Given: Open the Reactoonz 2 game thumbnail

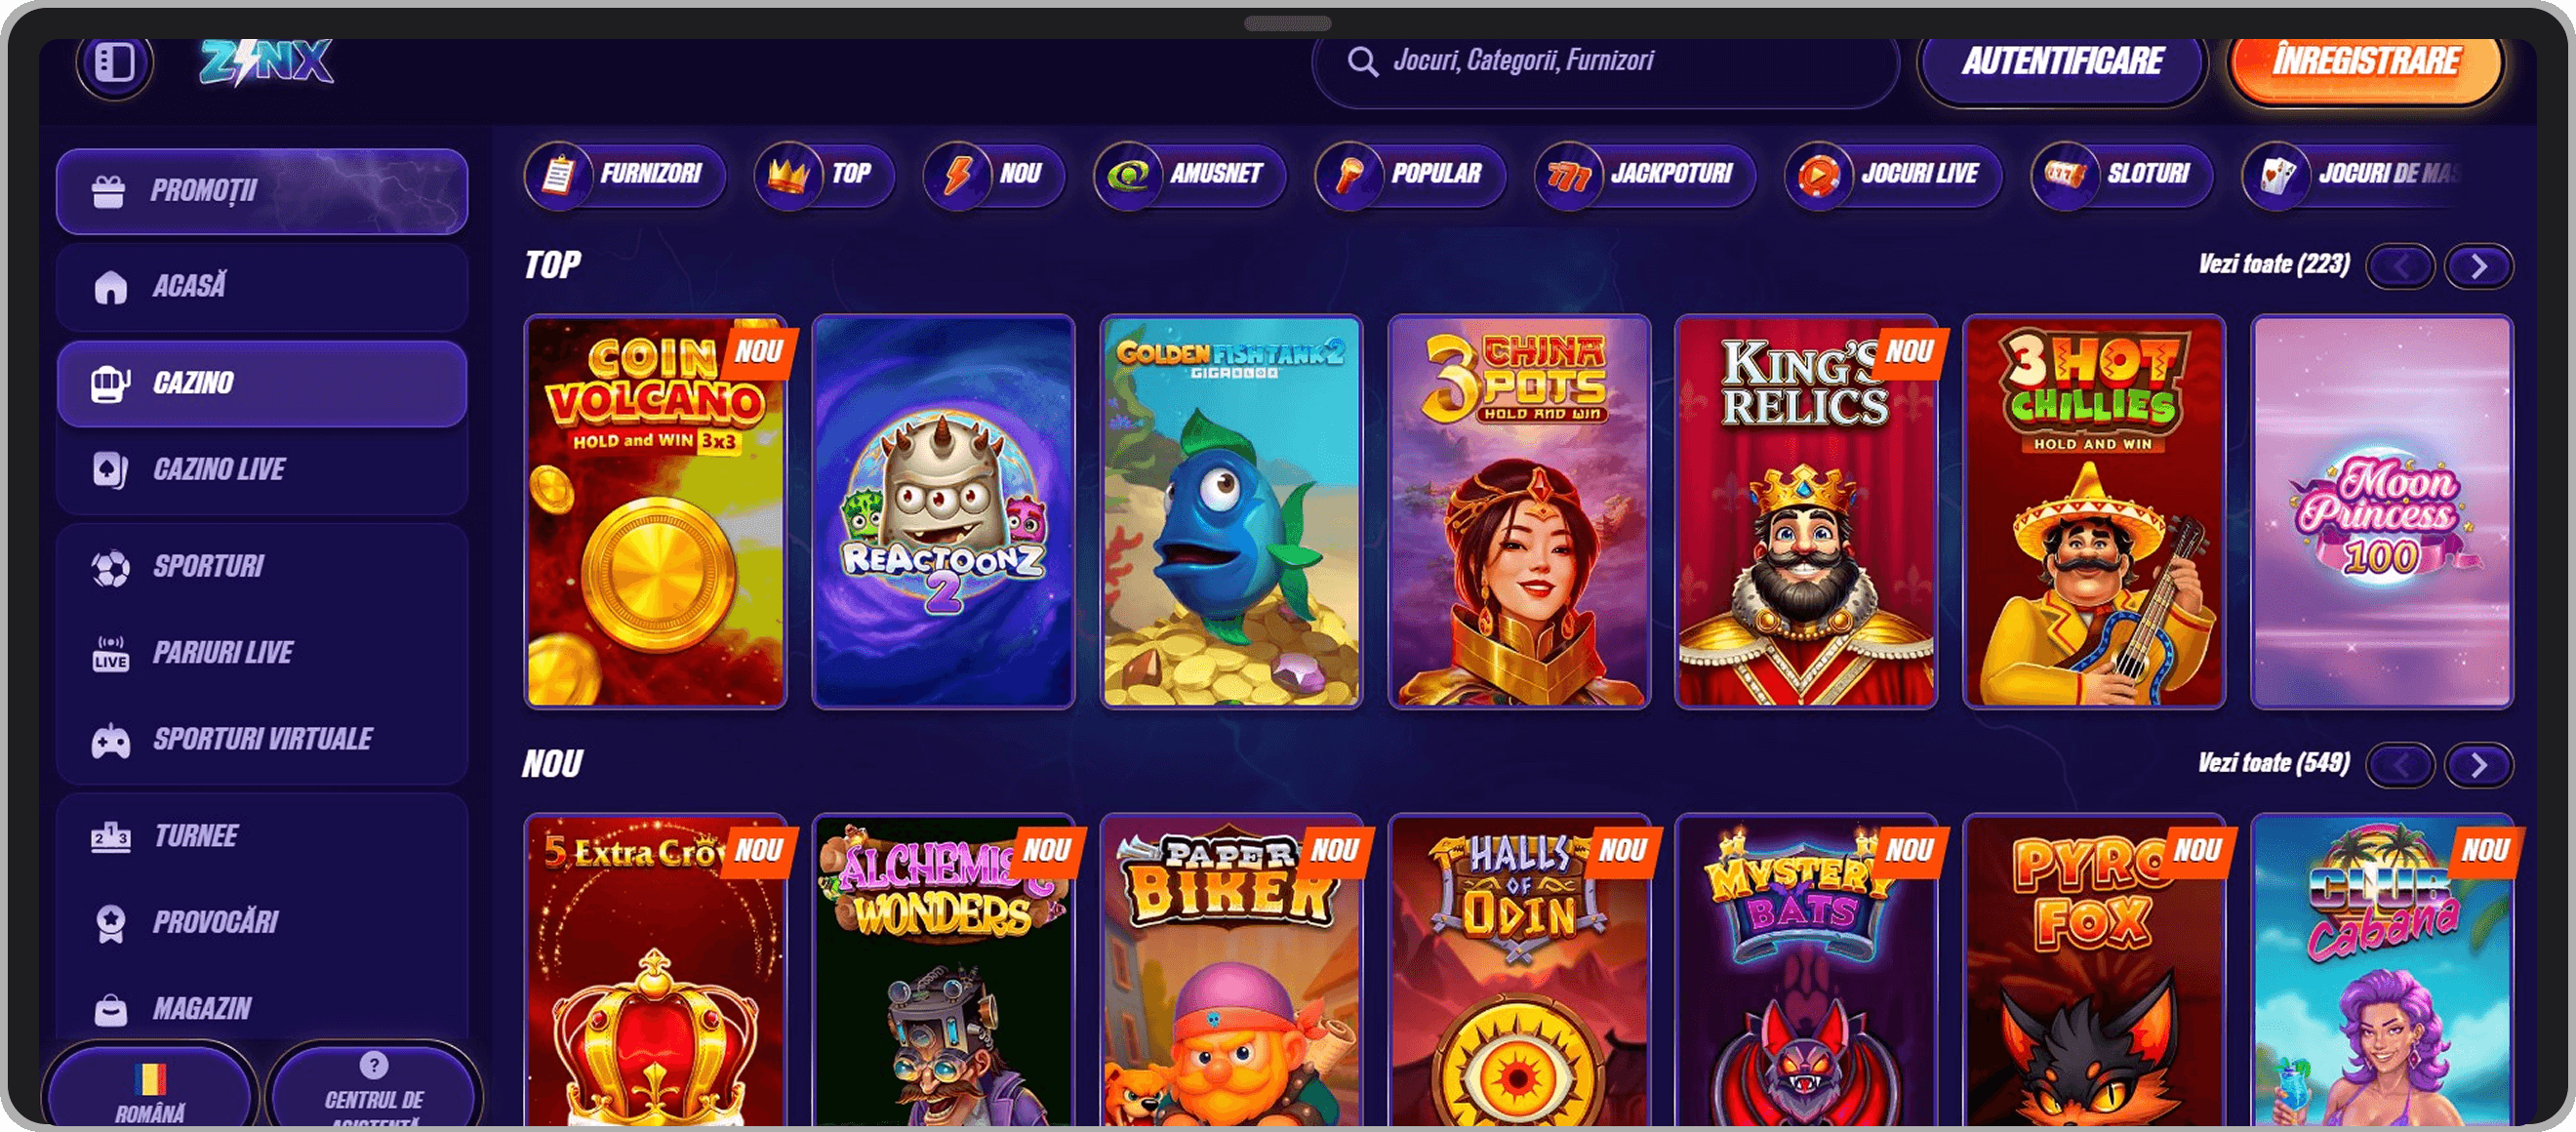Looking at the screenshot, I should [x=943, y=512].
